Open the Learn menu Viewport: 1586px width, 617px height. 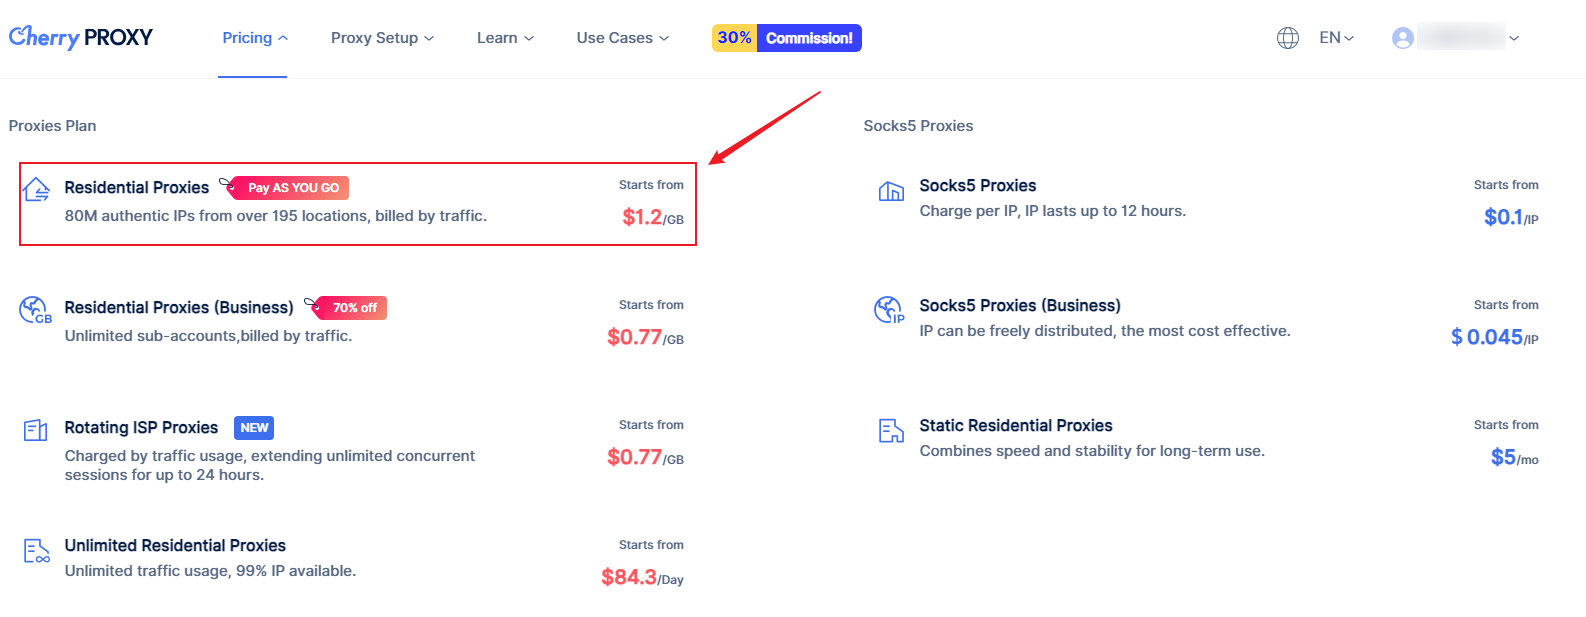click(x=505, y=38)
